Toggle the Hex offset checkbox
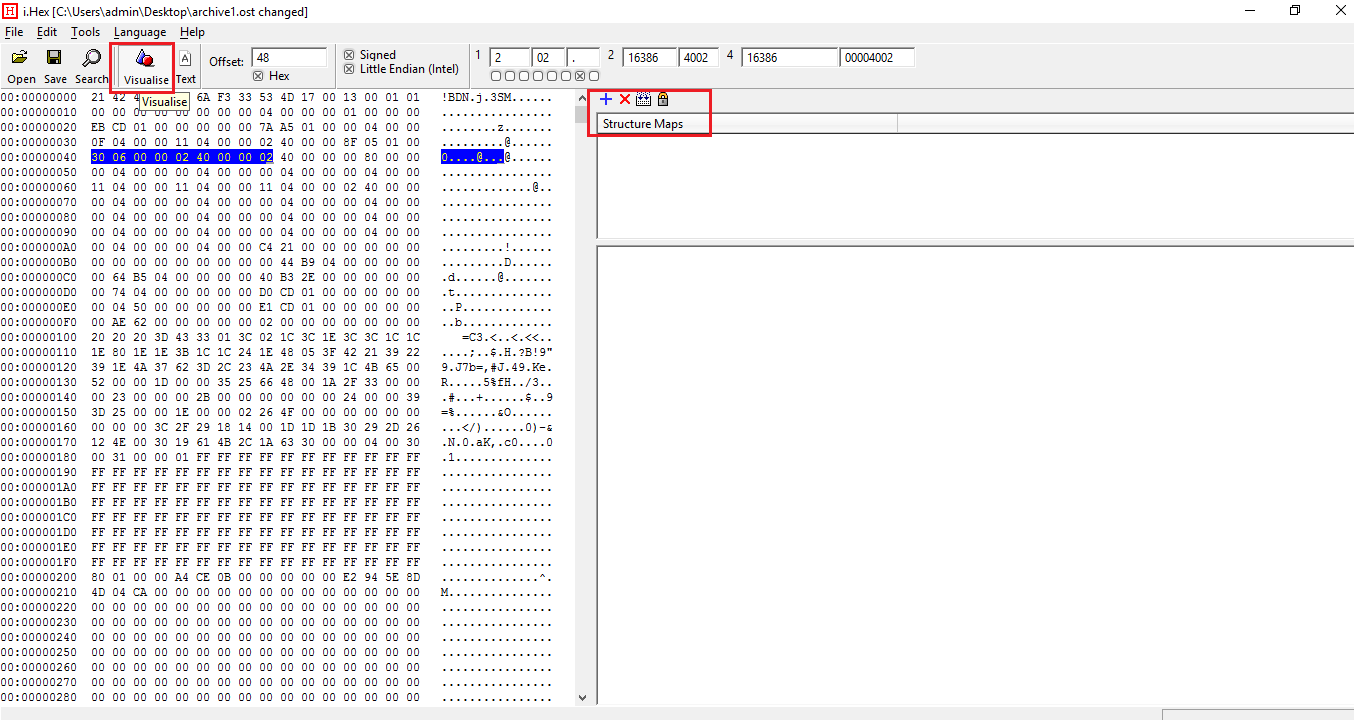Screen dimensions: 1354x720 pos(258,76)
